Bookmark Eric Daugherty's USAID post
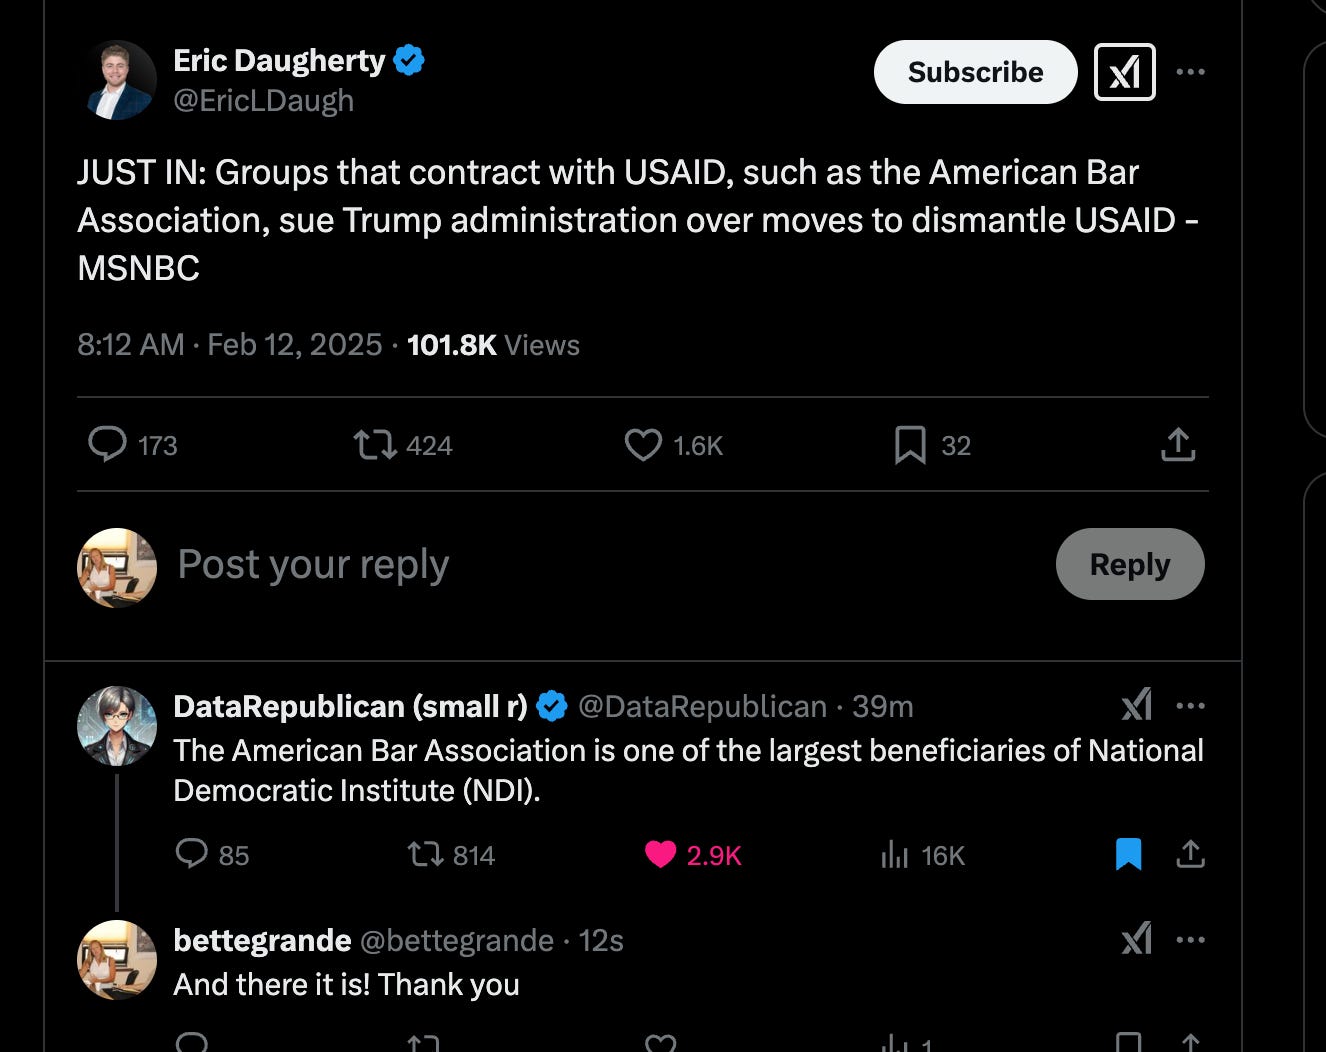Screen dimensions: 1326x1052 909,445
